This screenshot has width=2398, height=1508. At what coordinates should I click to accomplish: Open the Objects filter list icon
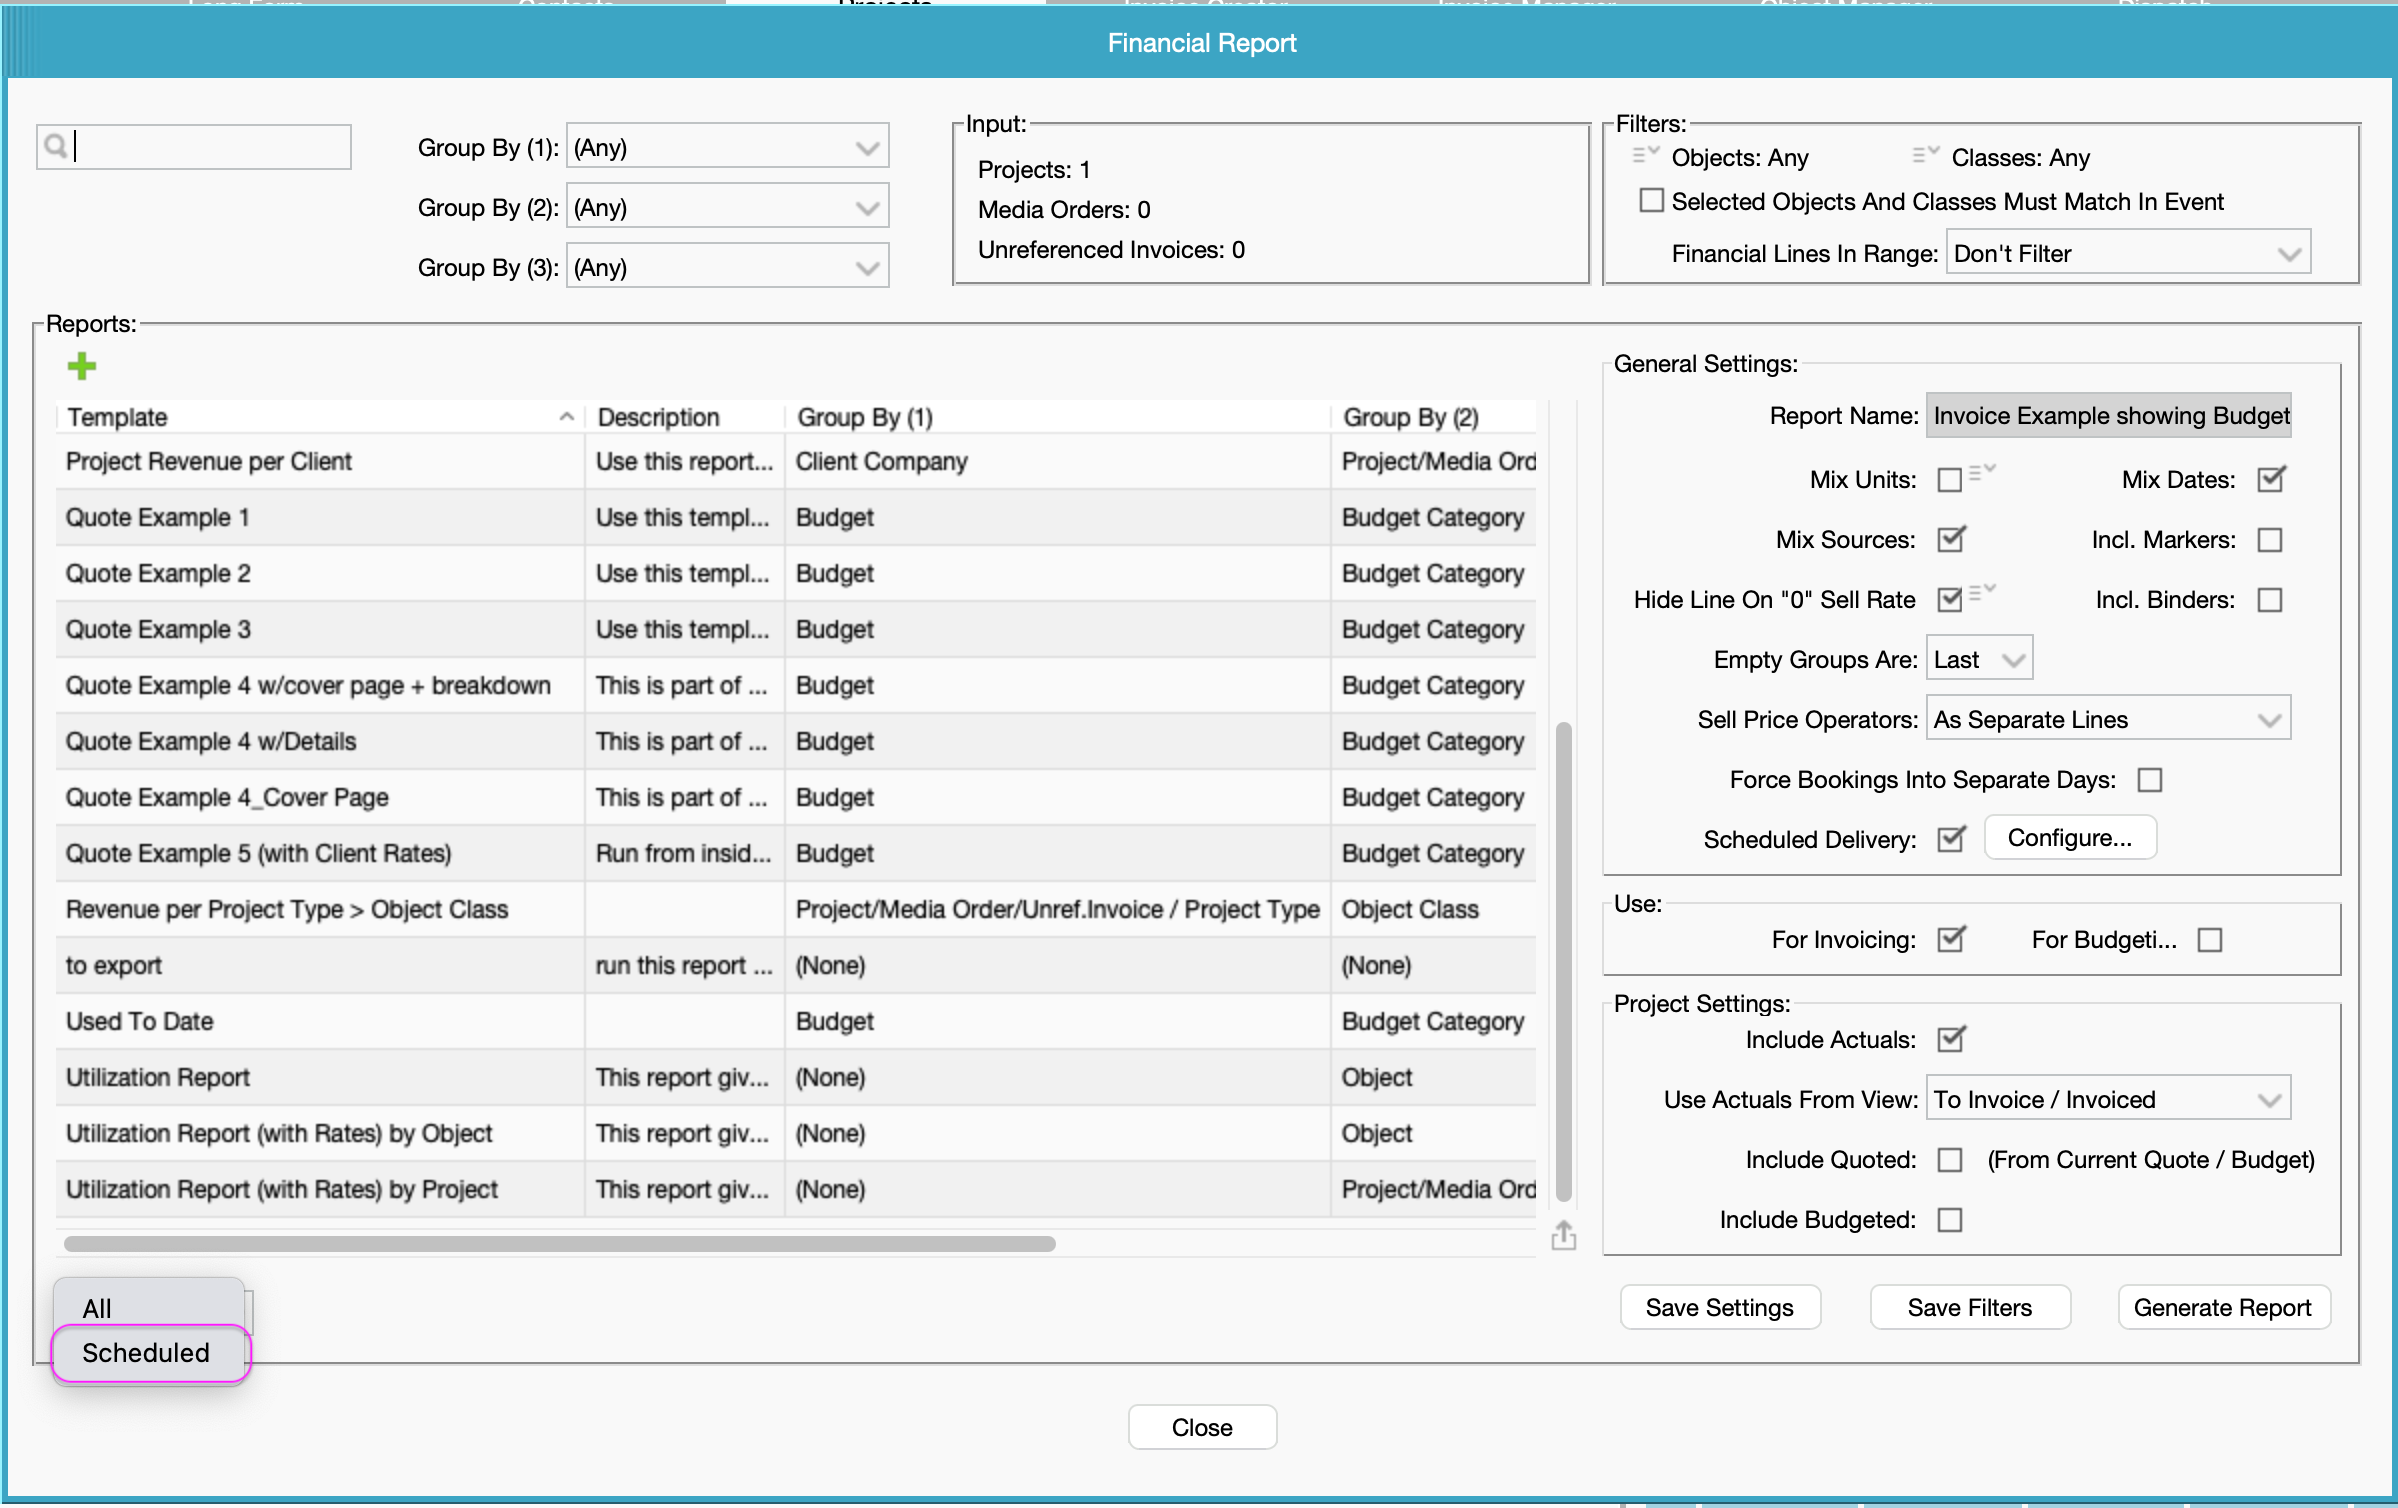point(1646,155)
